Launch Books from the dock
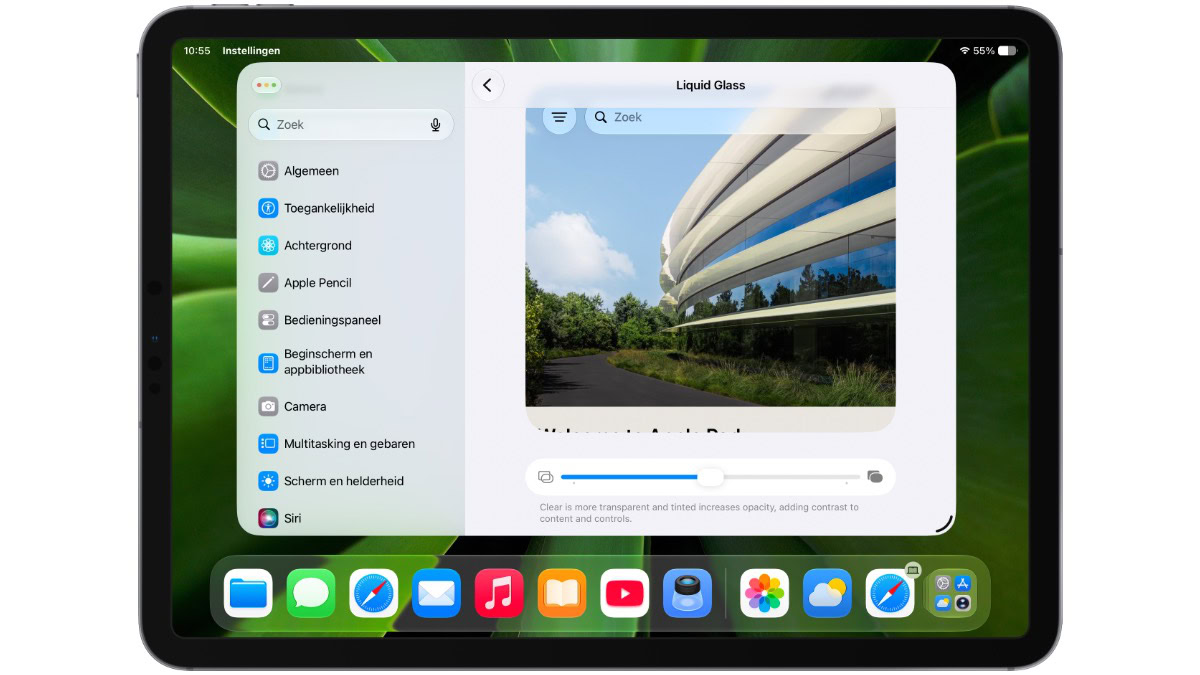1200x675 pixels. click(562, 594)
